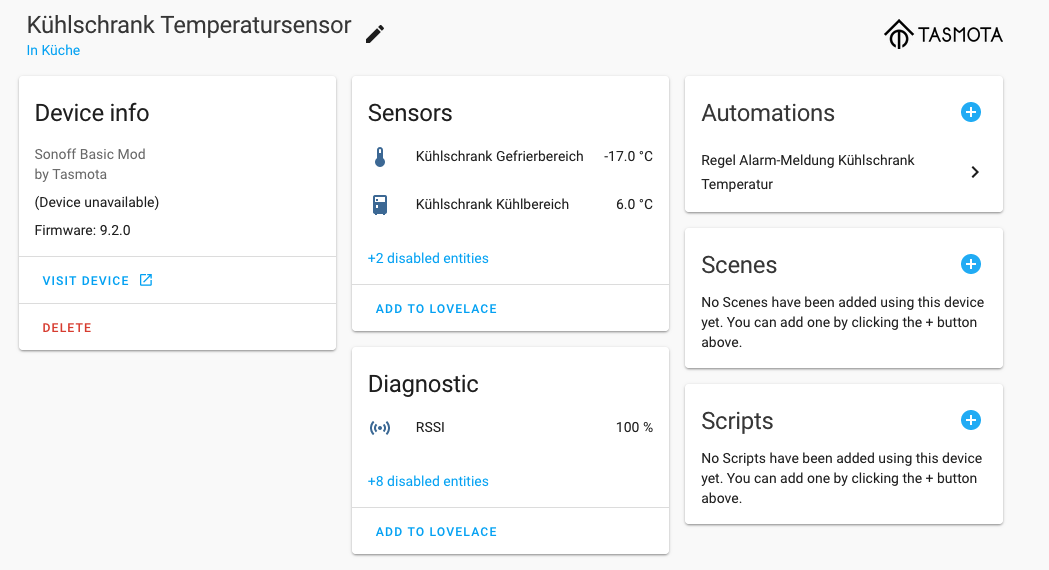This screenshot has width=1049, height=570.
Task: Show +2 disabled entities in Sensors
Action: [x=428, y=258]
